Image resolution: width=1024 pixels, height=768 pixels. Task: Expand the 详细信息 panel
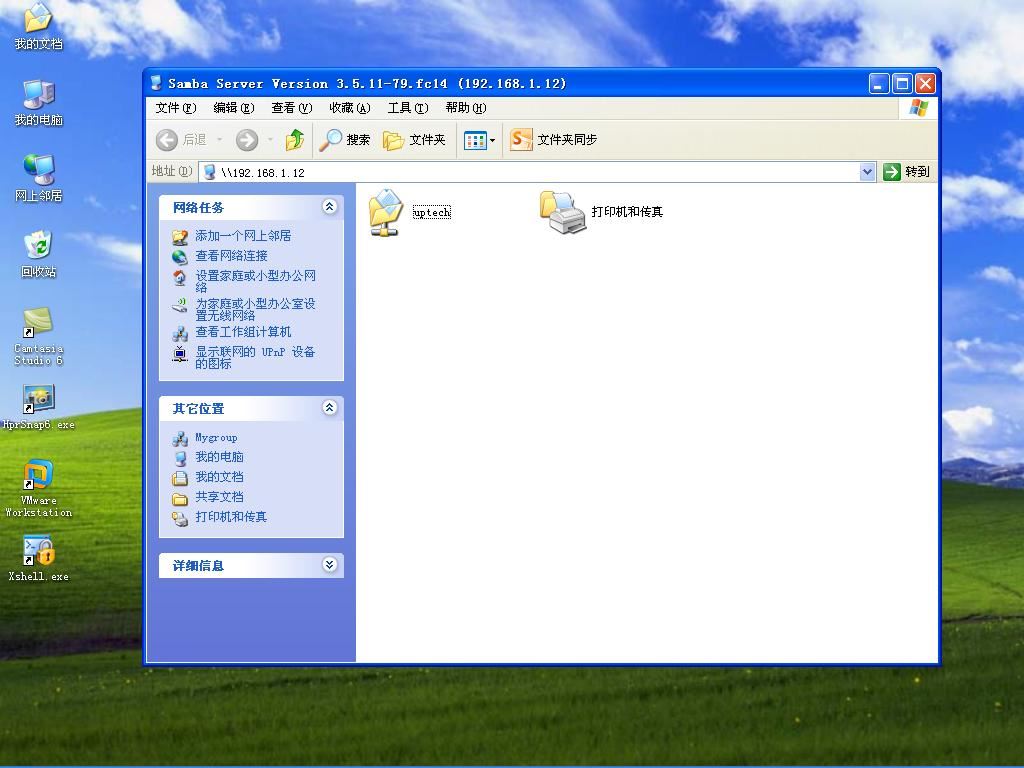click(330, 565)
